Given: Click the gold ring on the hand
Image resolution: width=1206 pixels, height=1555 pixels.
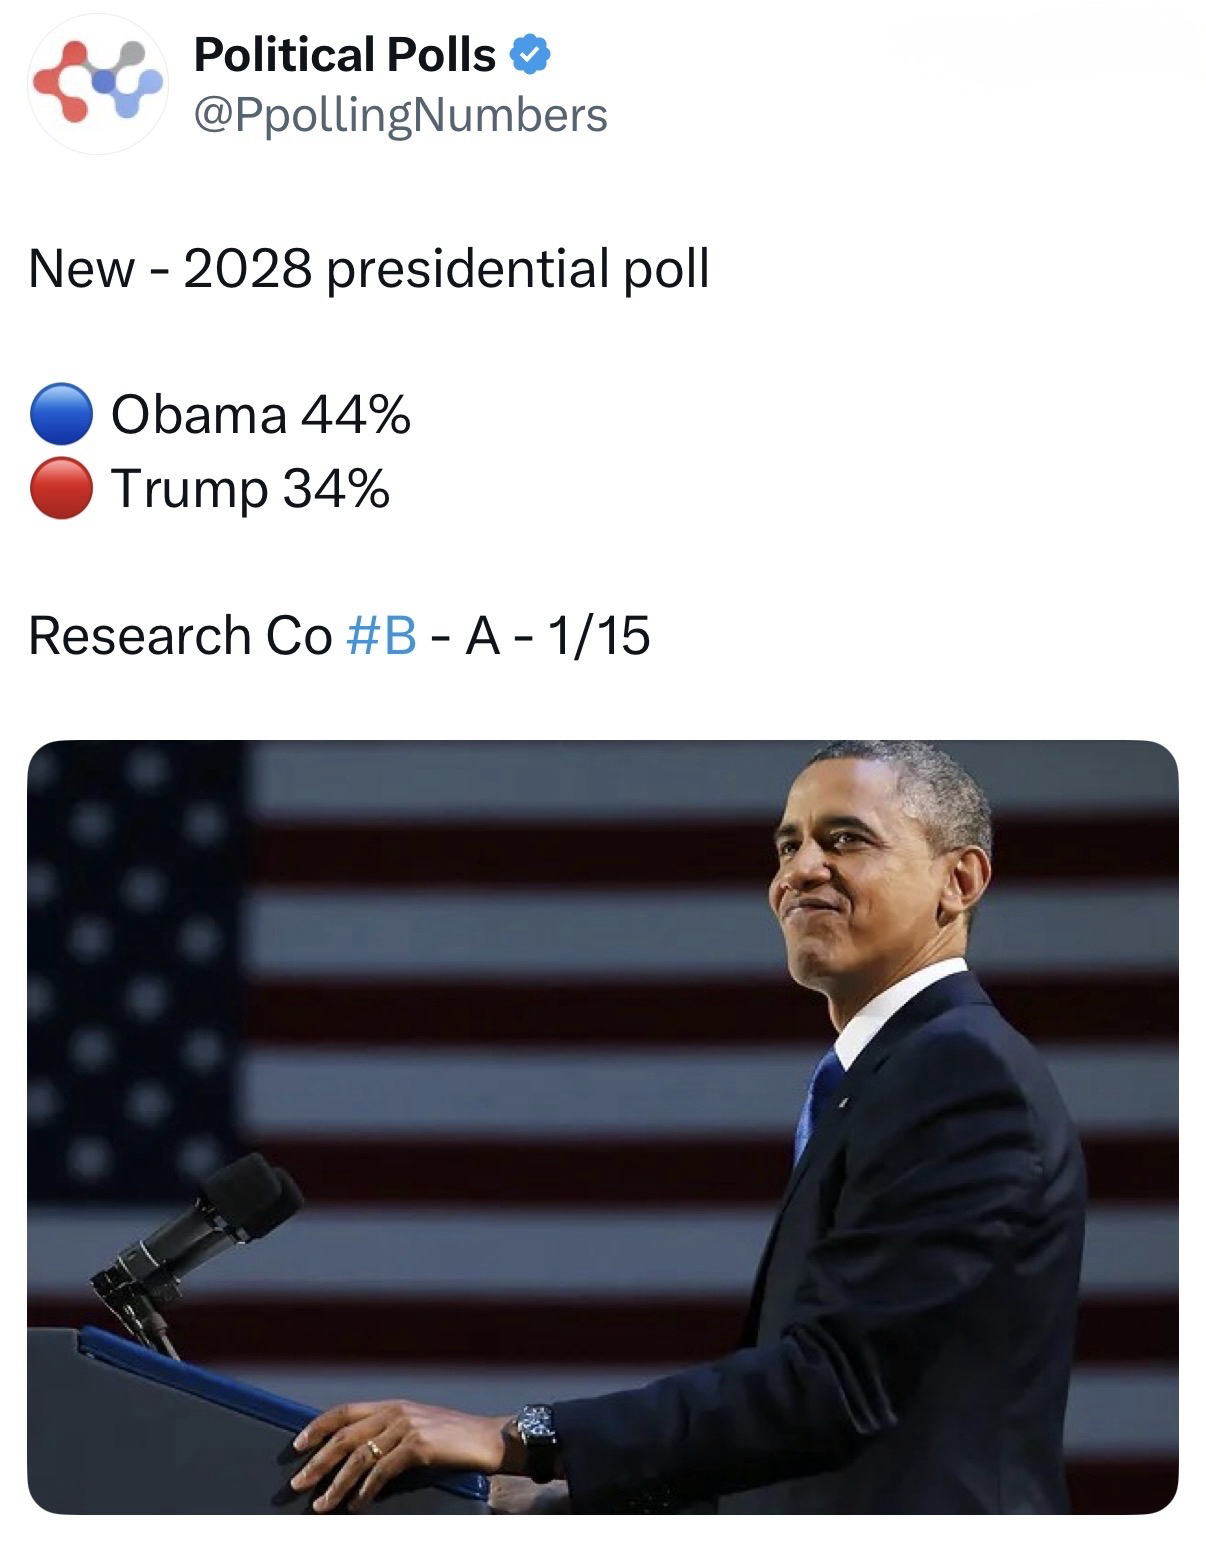Looking at the screenshot, I should click(x=374, y=1449).
